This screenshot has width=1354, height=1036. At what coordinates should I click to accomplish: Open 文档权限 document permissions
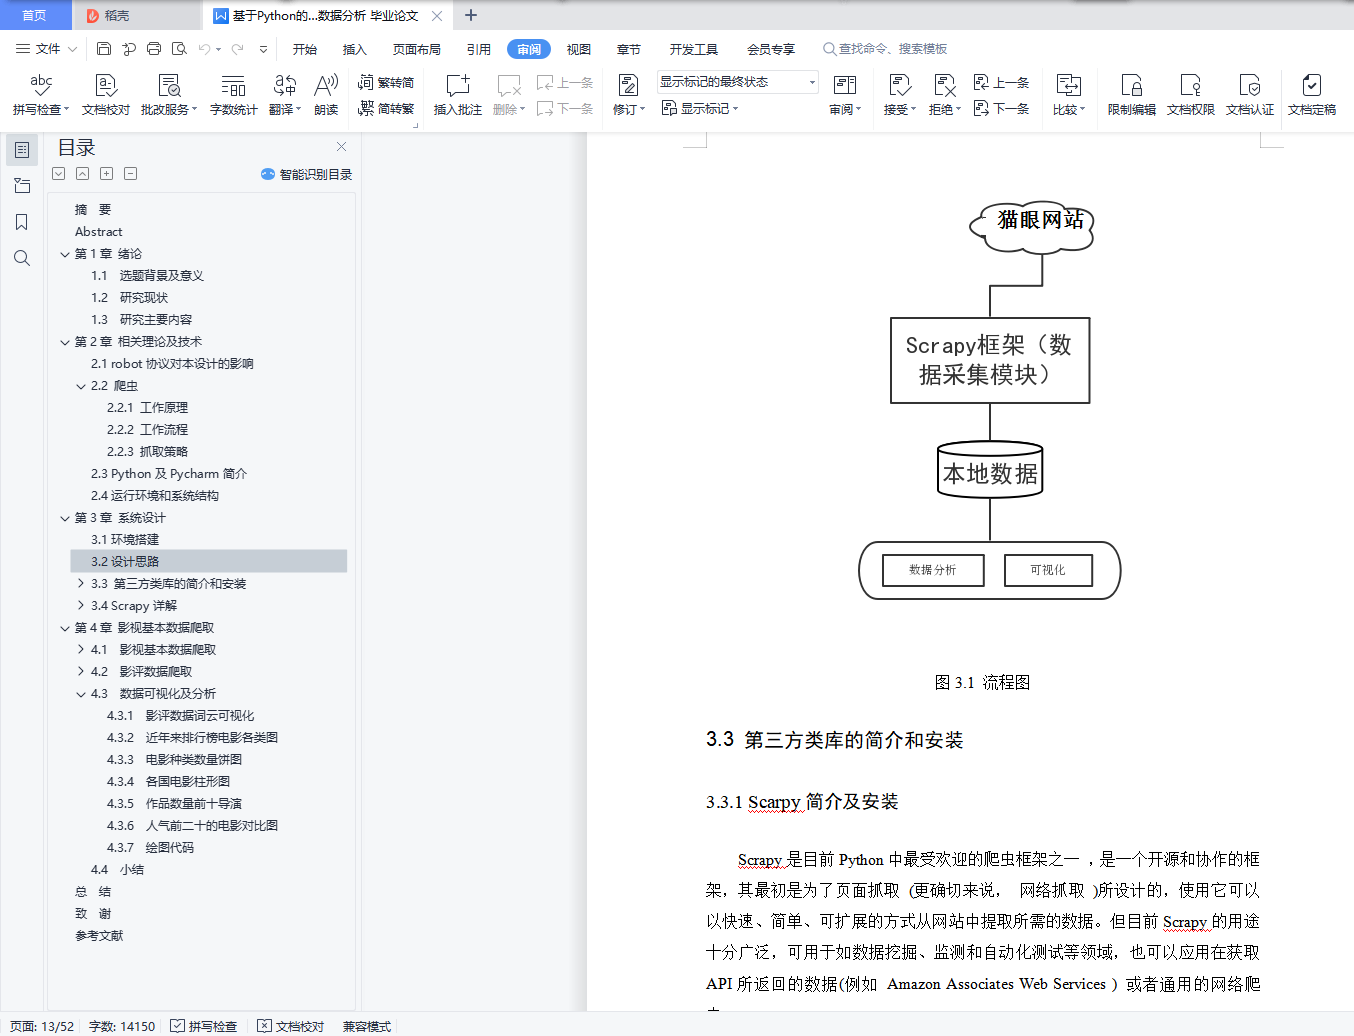[1191, 95]
